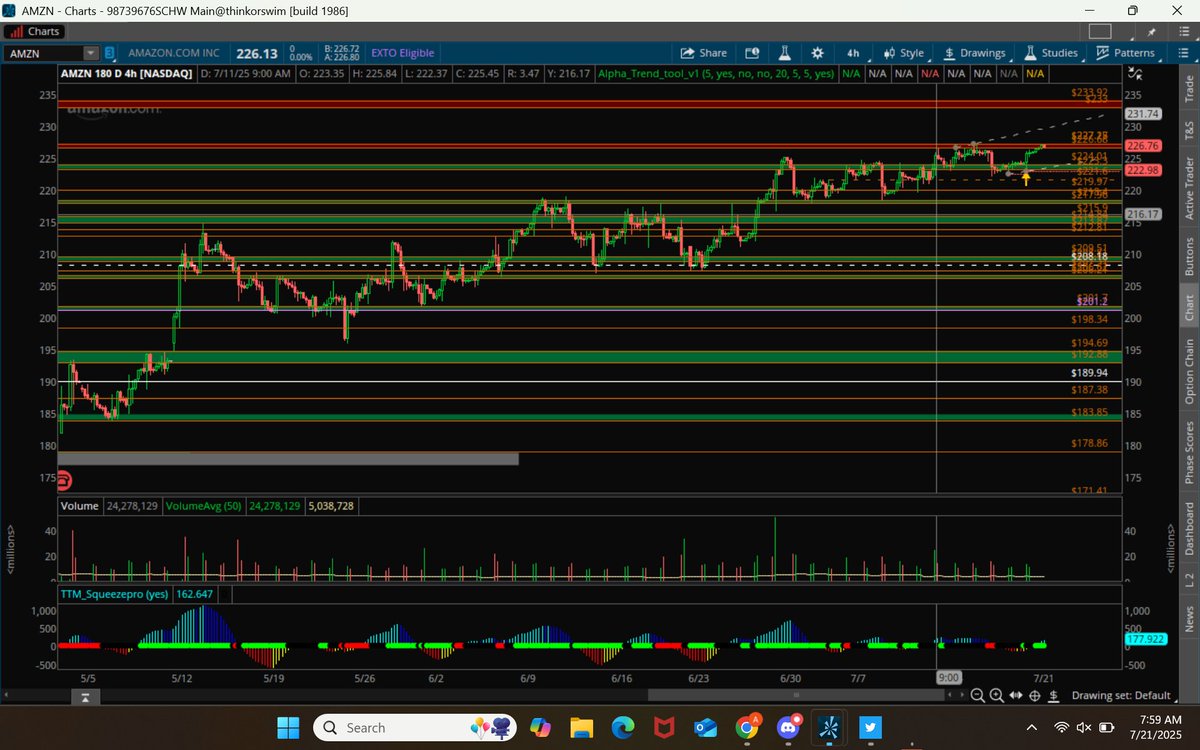Open the Buttons side tab

[x=1189, y=257]
